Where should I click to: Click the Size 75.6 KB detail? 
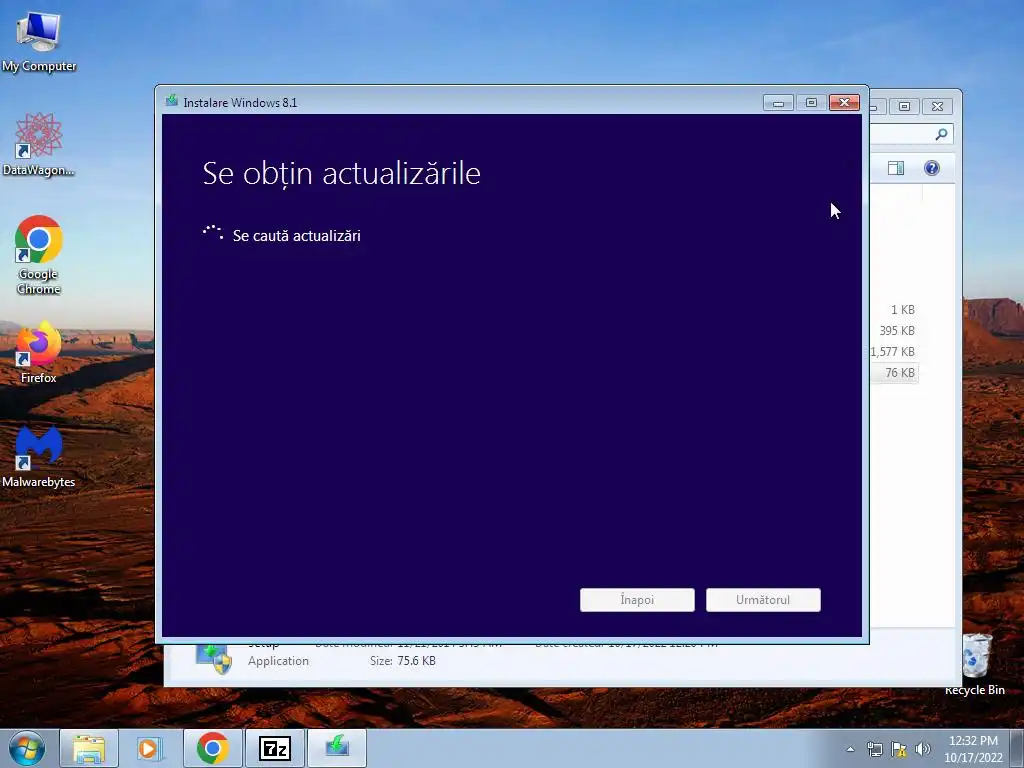click(402, 661)
